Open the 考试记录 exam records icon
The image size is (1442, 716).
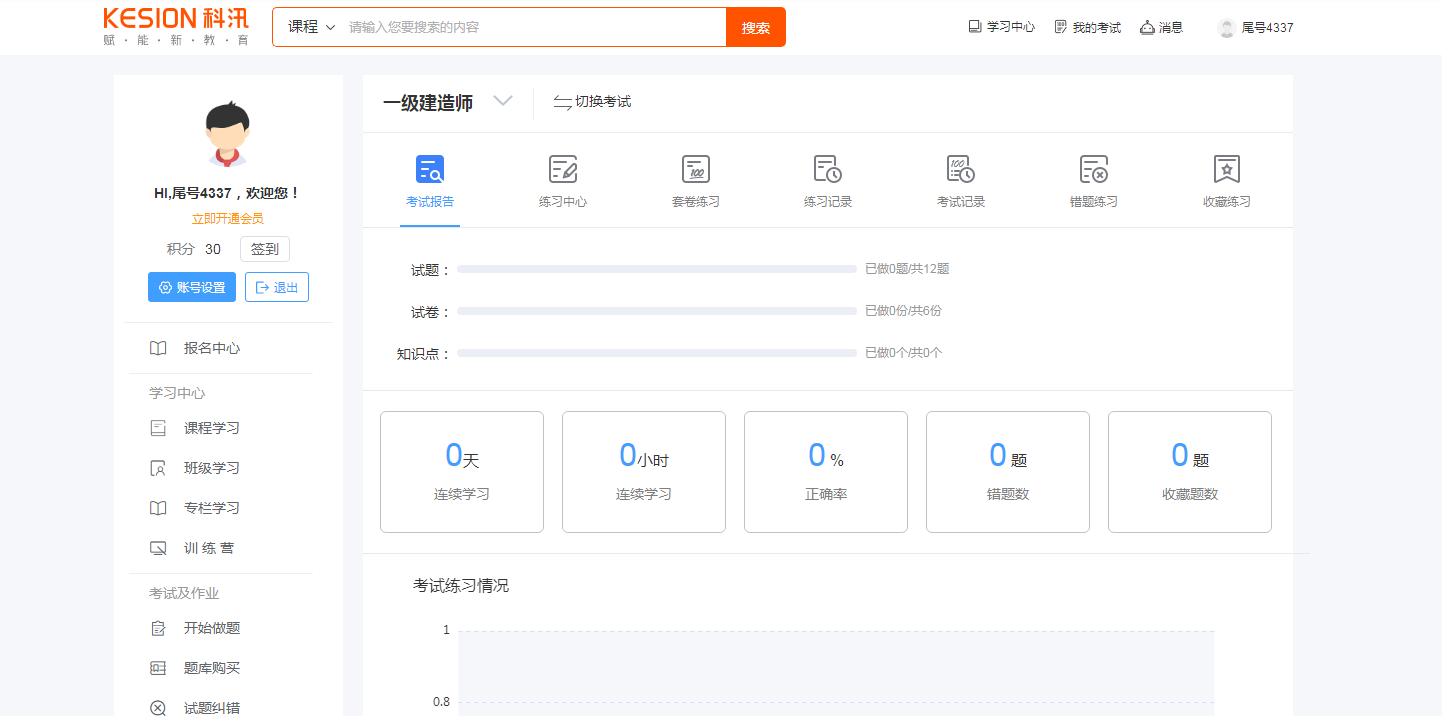960,170
